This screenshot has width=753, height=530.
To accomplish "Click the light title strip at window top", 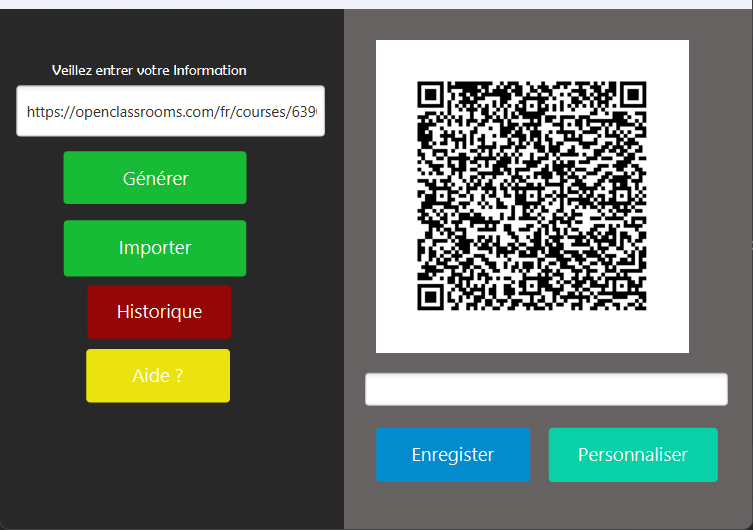I will pyautogui.click(x=376, y=4).
